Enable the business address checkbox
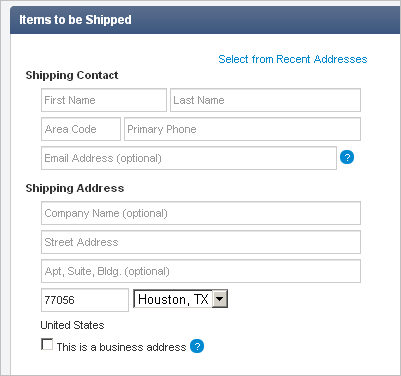401x376 pixels. 47,344
